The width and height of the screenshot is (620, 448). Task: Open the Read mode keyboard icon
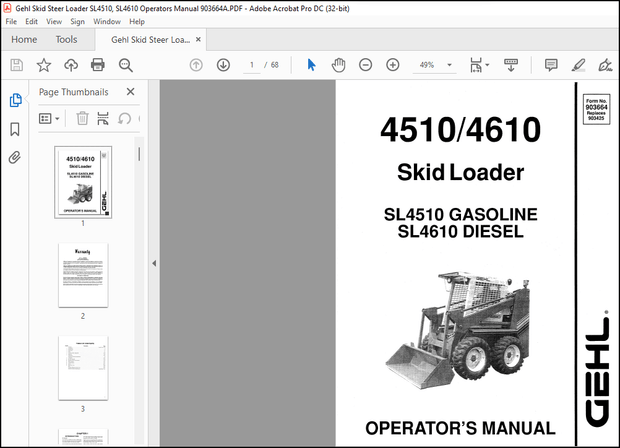point(511,65)
